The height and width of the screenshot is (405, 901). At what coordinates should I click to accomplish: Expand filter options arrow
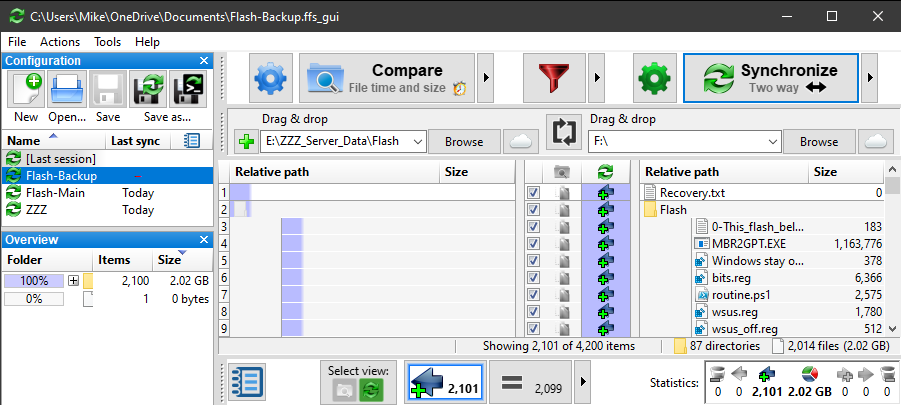tap(596, 78)
